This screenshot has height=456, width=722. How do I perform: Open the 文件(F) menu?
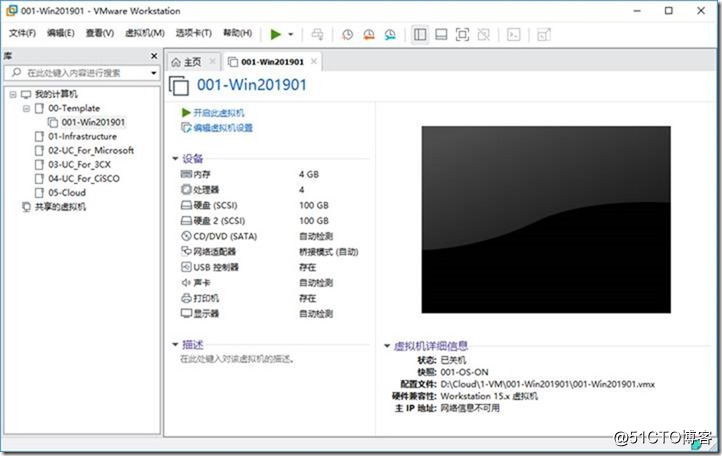pyautogui.click(x=23, y=33)
